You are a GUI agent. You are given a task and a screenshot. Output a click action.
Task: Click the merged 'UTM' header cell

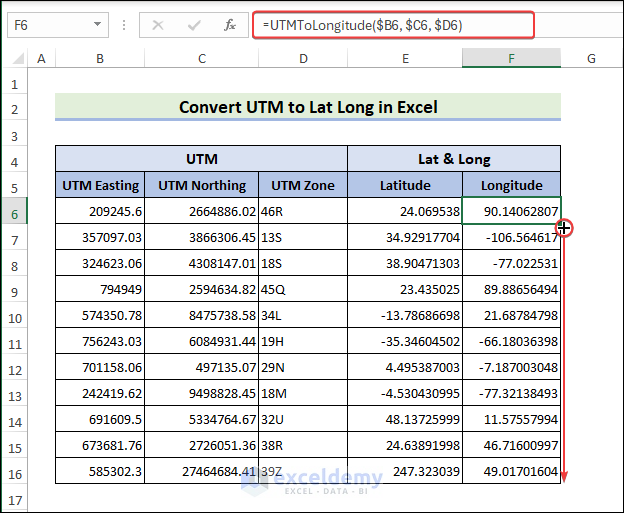tap(202, 159)
